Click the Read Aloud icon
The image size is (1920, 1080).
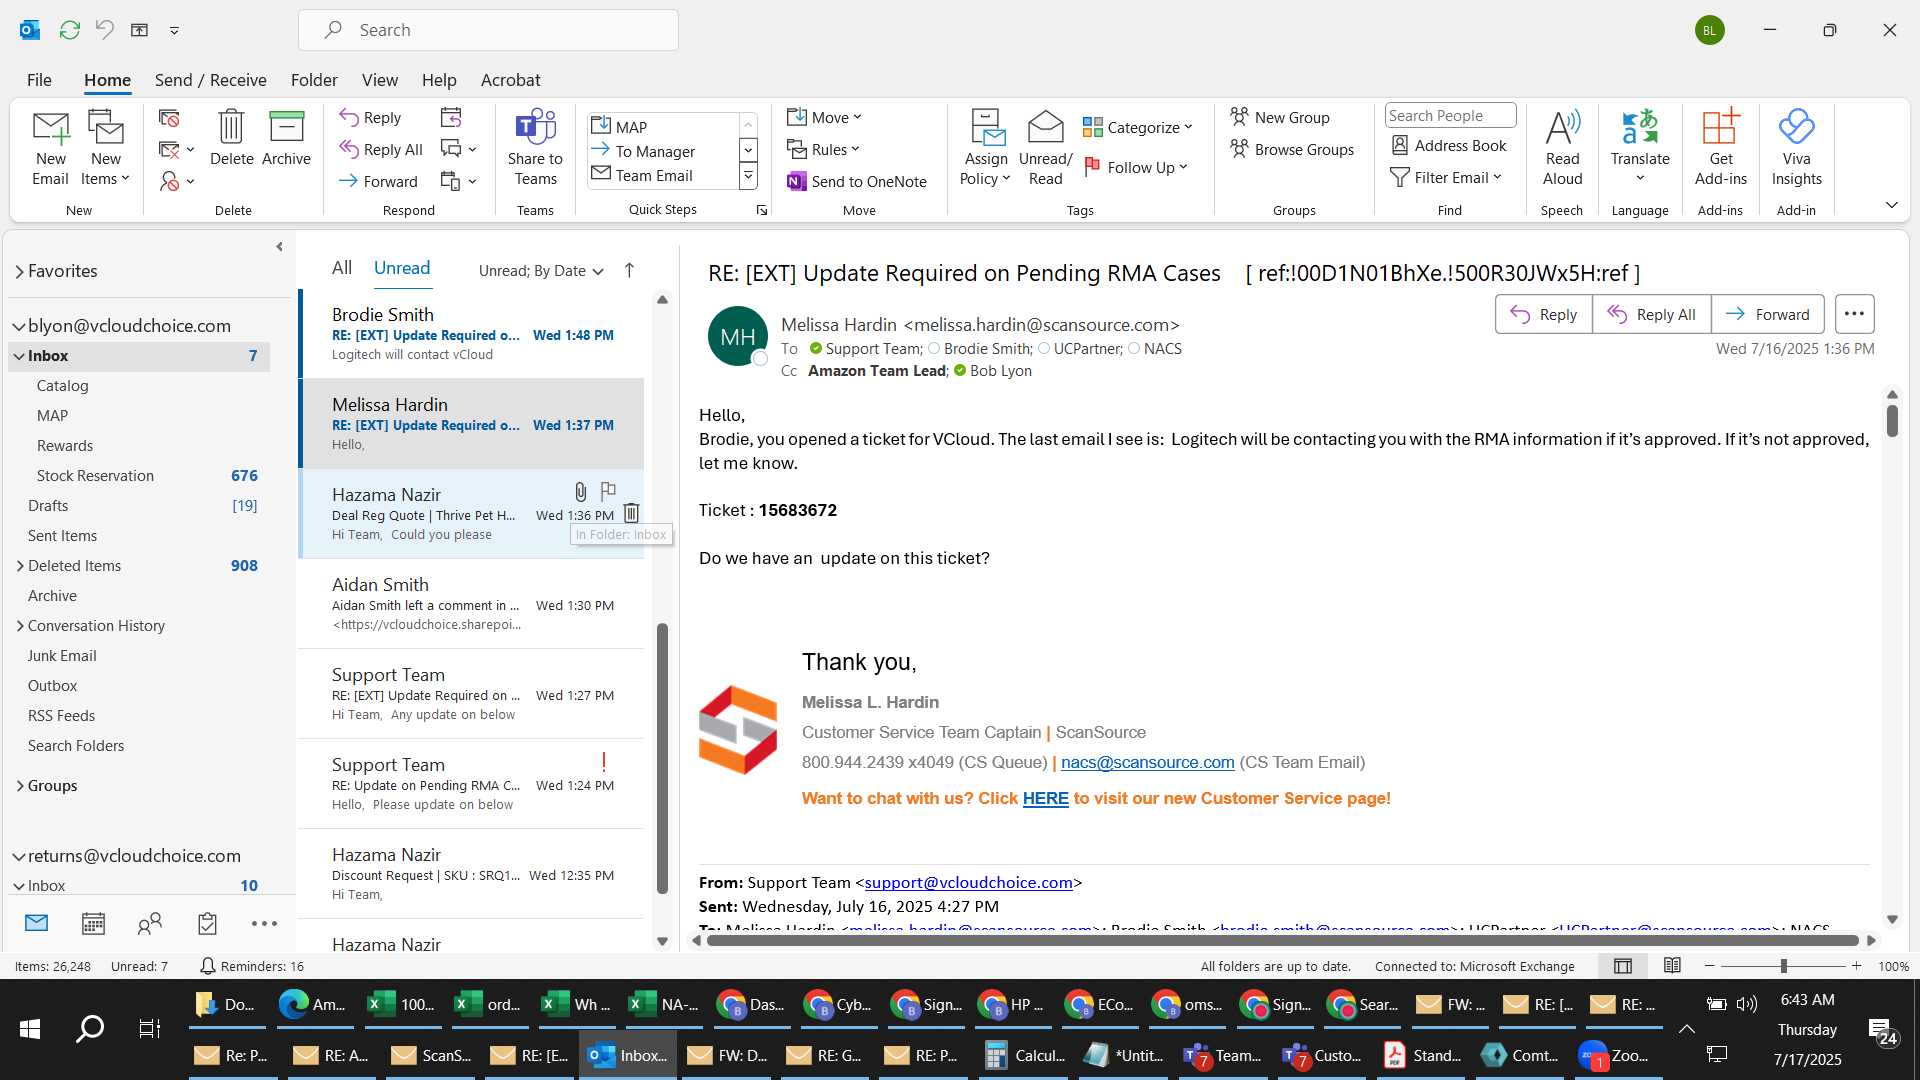pyautogui.click(x=1562, y=148)
